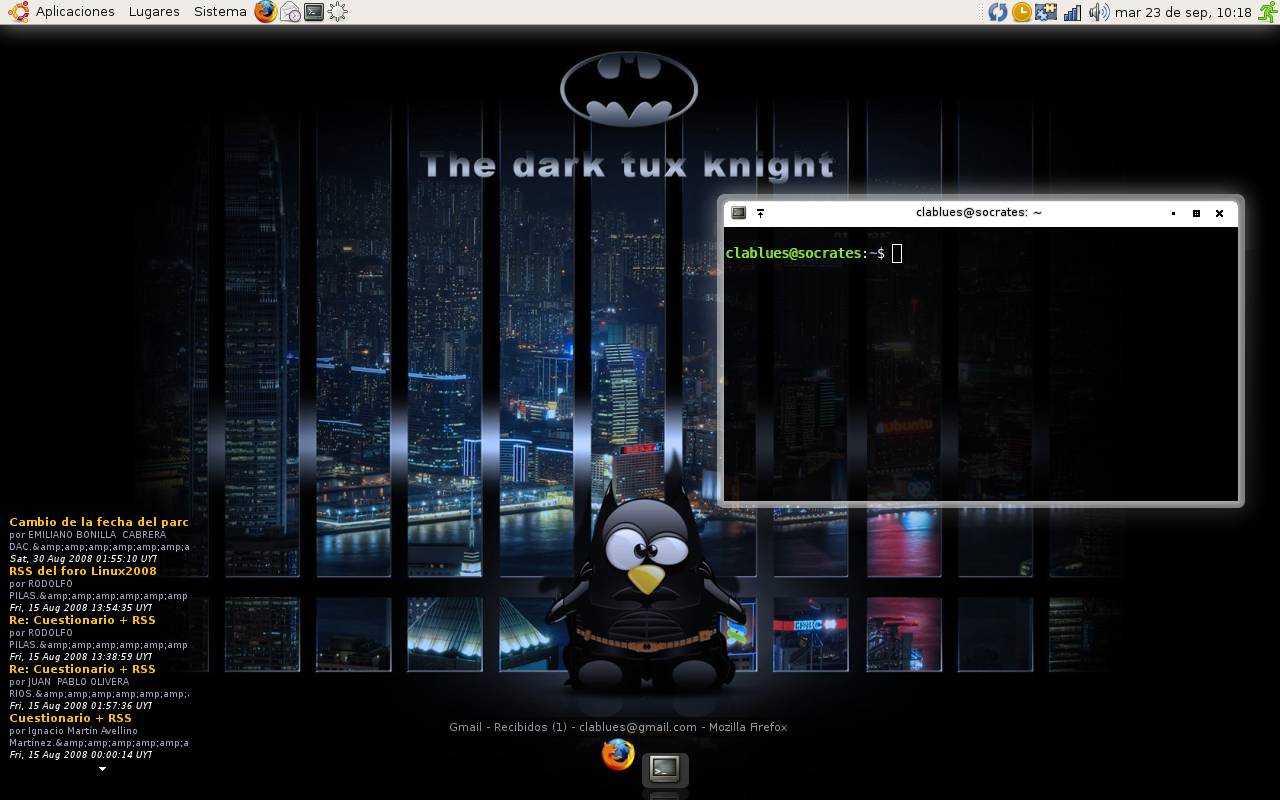Open the Lugares menu
1280x800 pixels.
tap(154, 12)
